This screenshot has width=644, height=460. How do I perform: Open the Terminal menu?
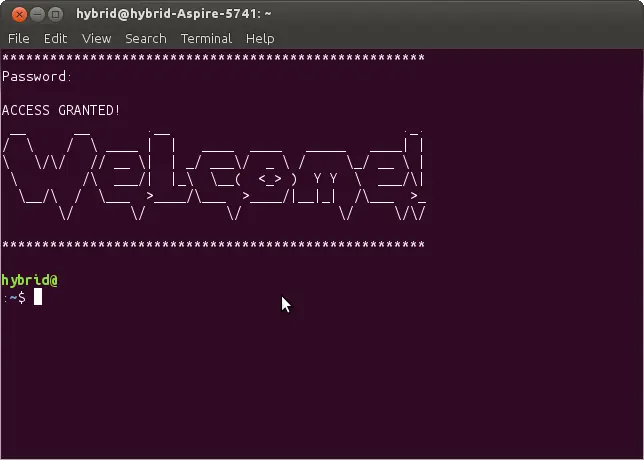click(x=206, y=39)
